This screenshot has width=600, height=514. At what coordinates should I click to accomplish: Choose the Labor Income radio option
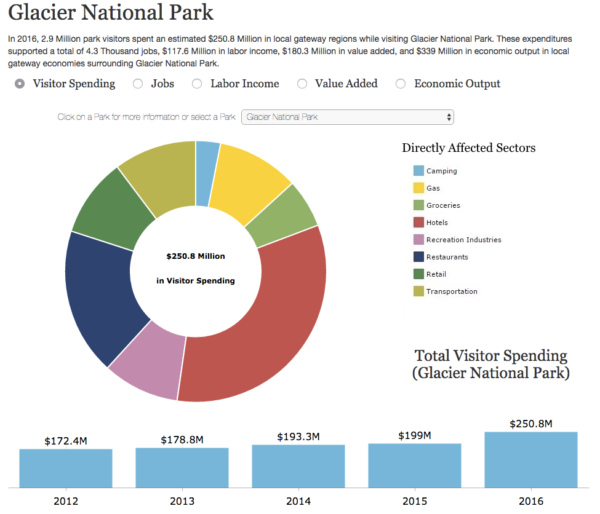tap(197, 84)
